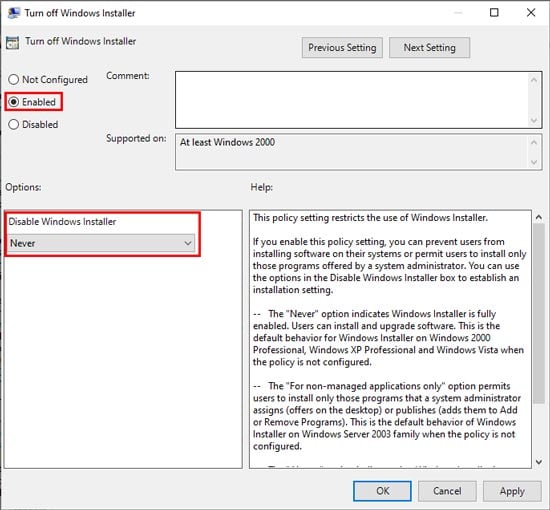Click the Disable Windows Installer label
Screen dimensions: 550x510
[x=62, y=222]
